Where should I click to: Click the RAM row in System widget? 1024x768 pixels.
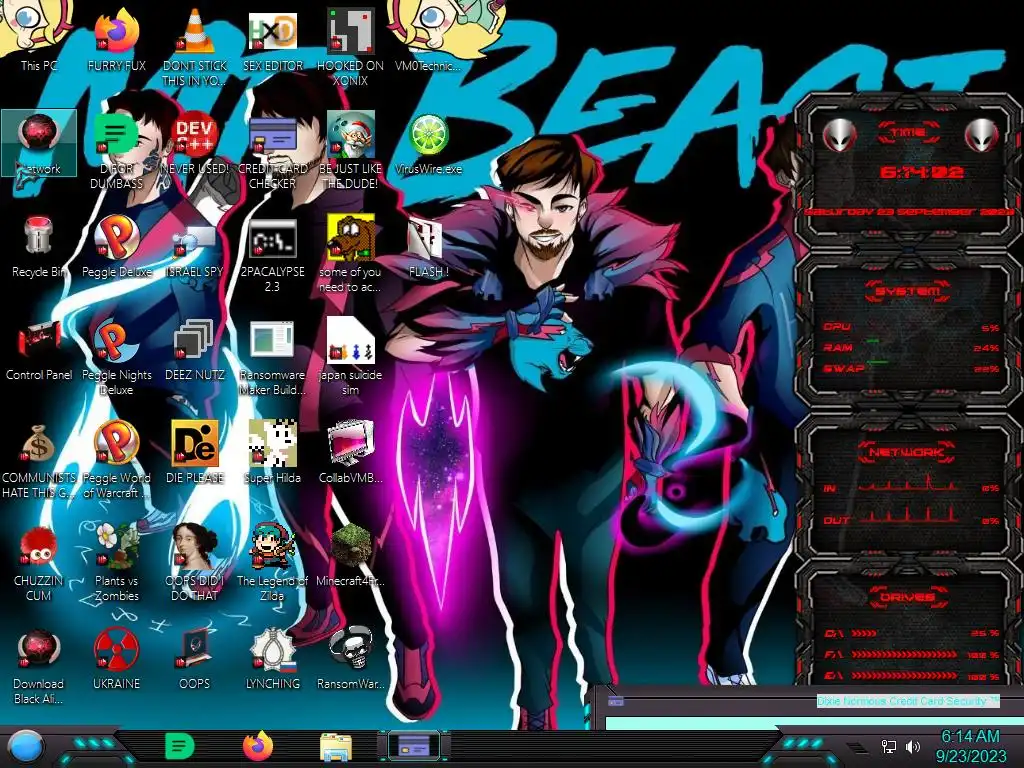coord(911,348)
